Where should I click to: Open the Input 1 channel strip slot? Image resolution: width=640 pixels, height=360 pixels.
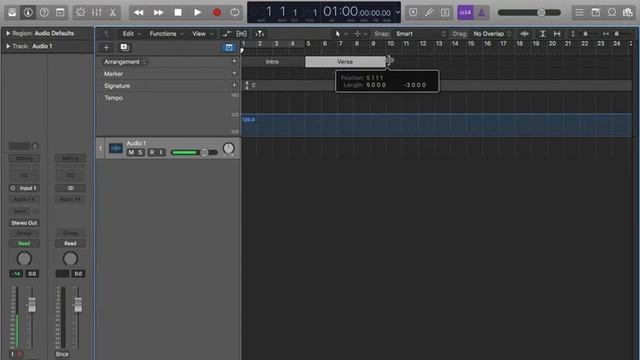coord(24,188)
